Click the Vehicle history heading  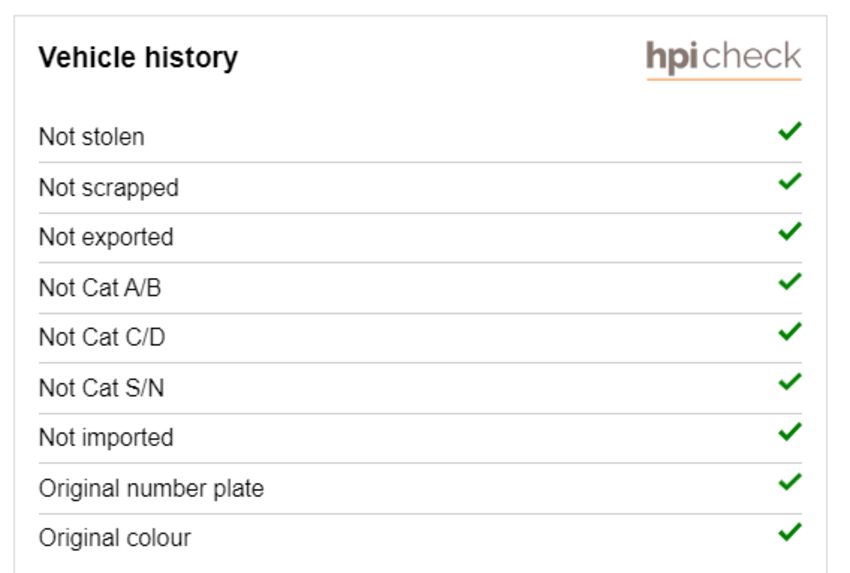point(138,57)
